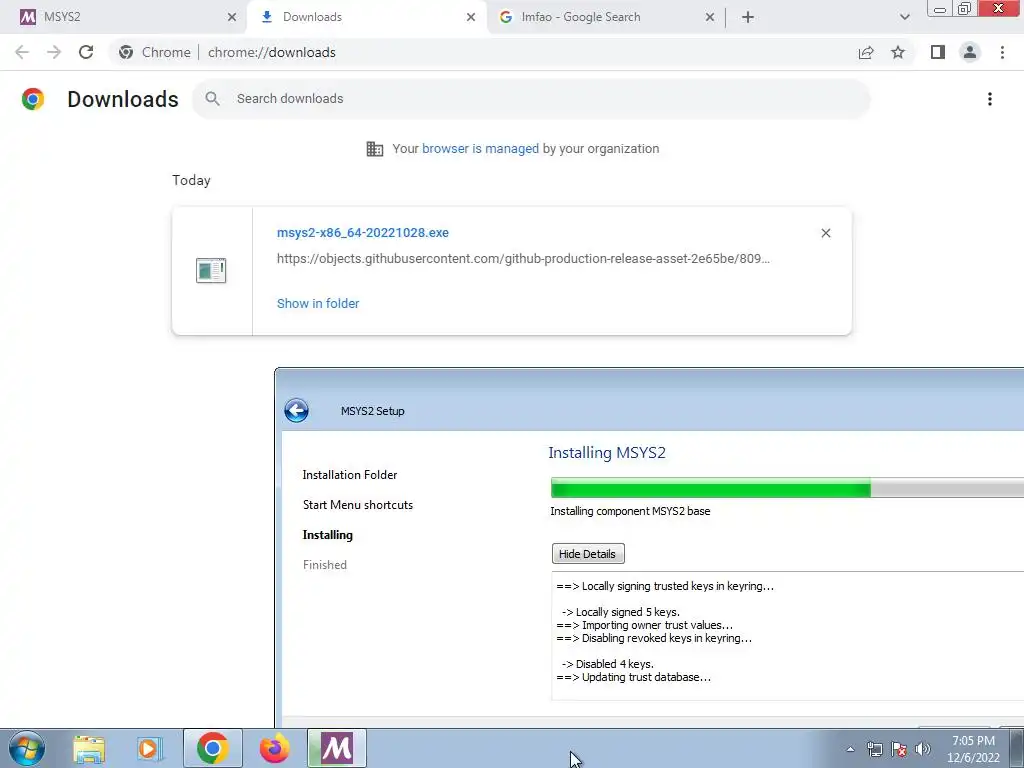Click the msys2 file thumbnail icon
Image resolution: width=1024 pixels, height=768 pixels.
(211, 270)
